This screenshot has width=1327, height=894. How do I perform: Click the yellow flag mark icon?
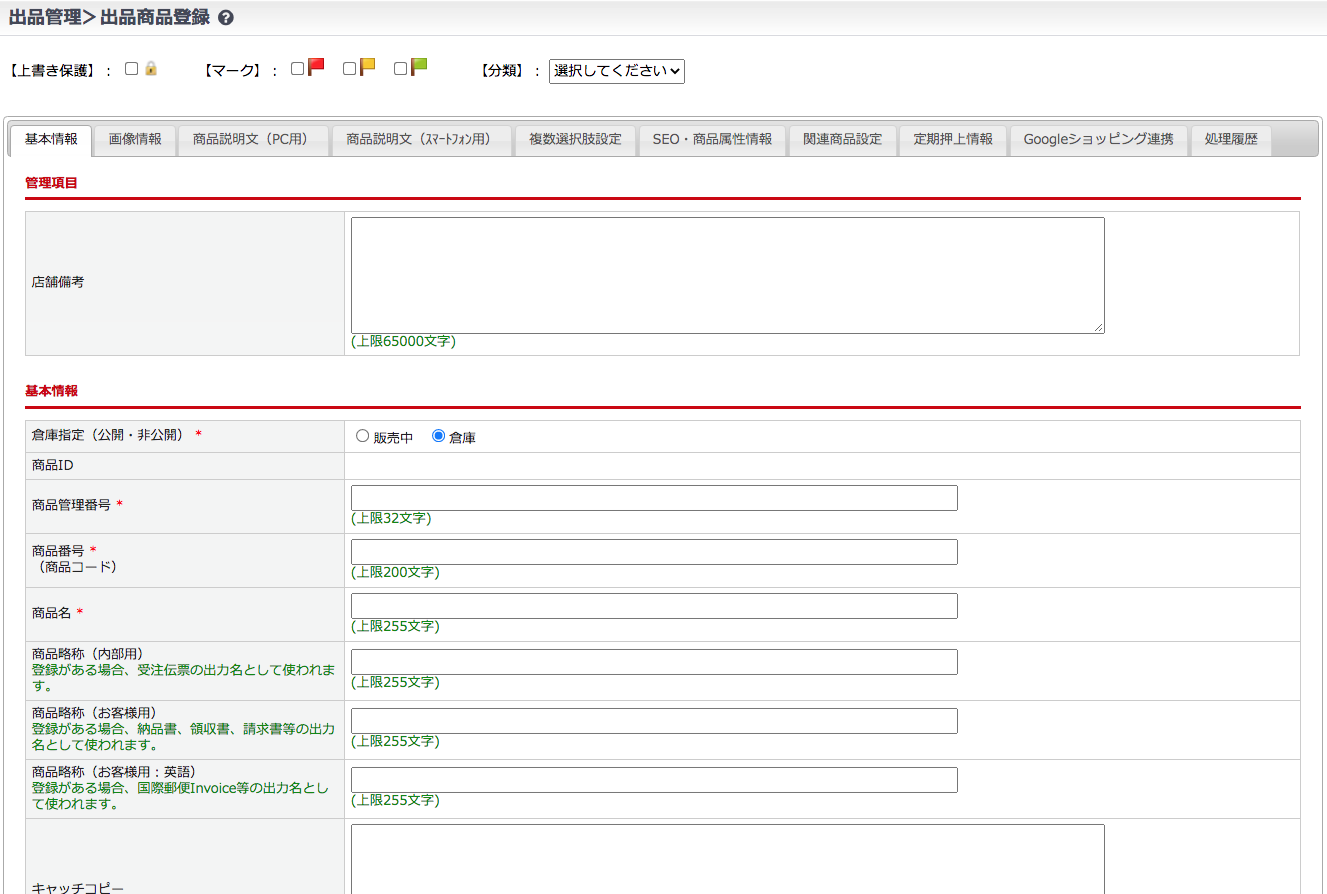click(x=368, y=67)
